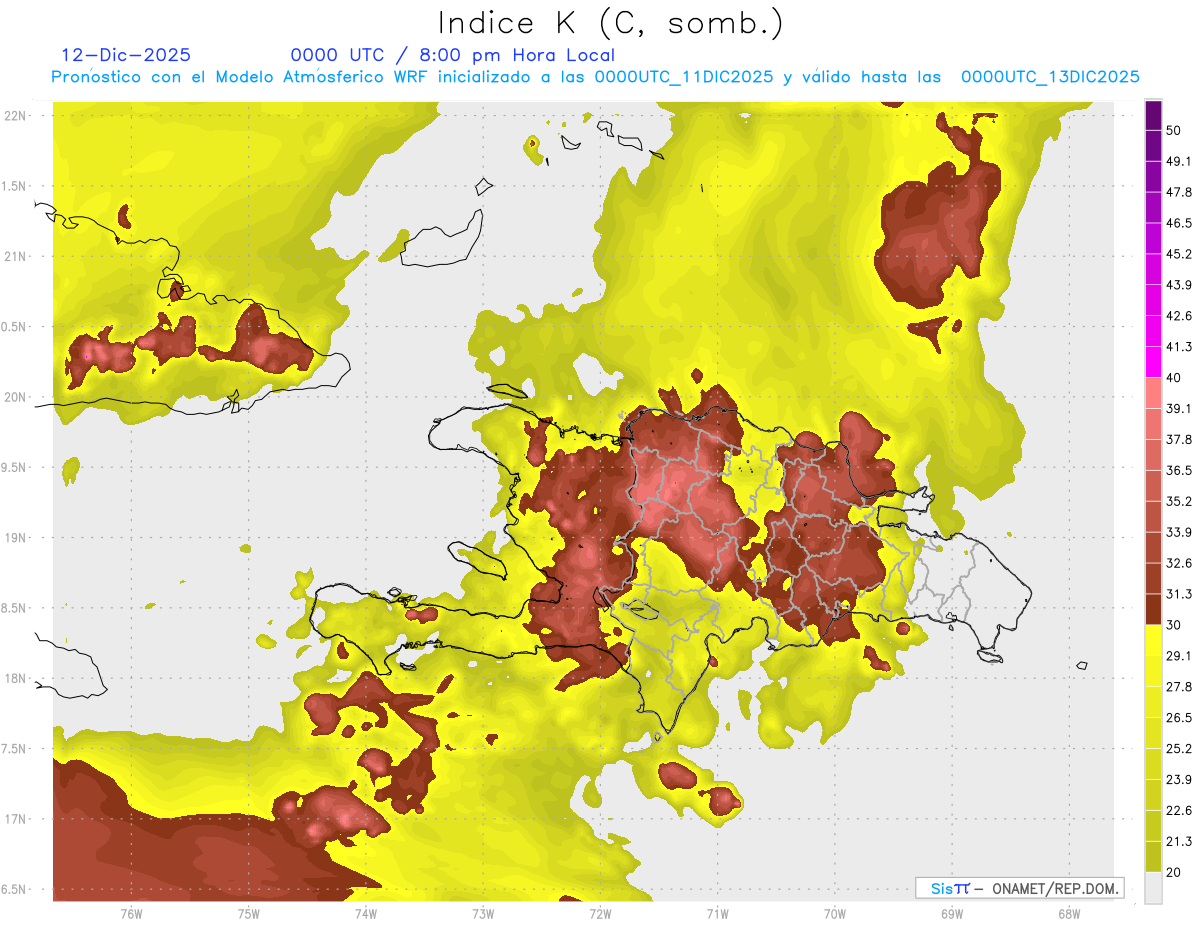The image size is (1200, 927).
Task: Click the colorbar label '41.3'
Action: click(1179, 347)
